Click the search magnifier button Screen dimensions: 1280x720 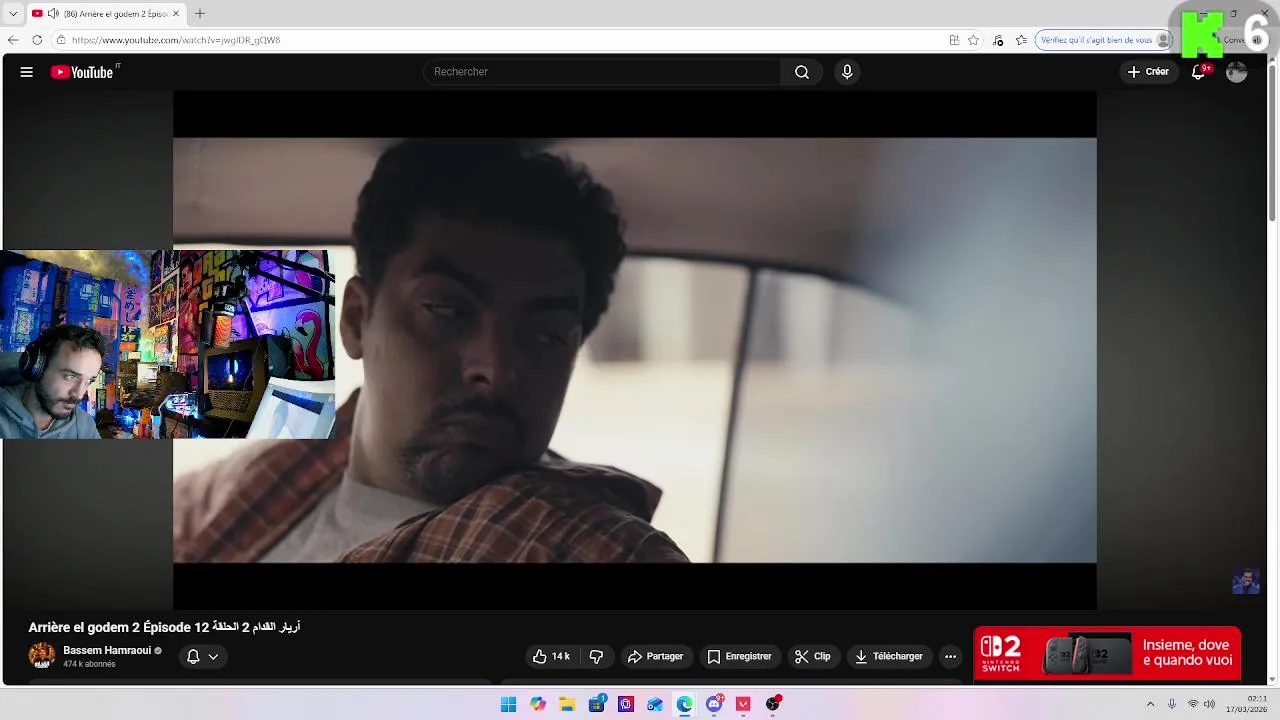click(802, 72)
